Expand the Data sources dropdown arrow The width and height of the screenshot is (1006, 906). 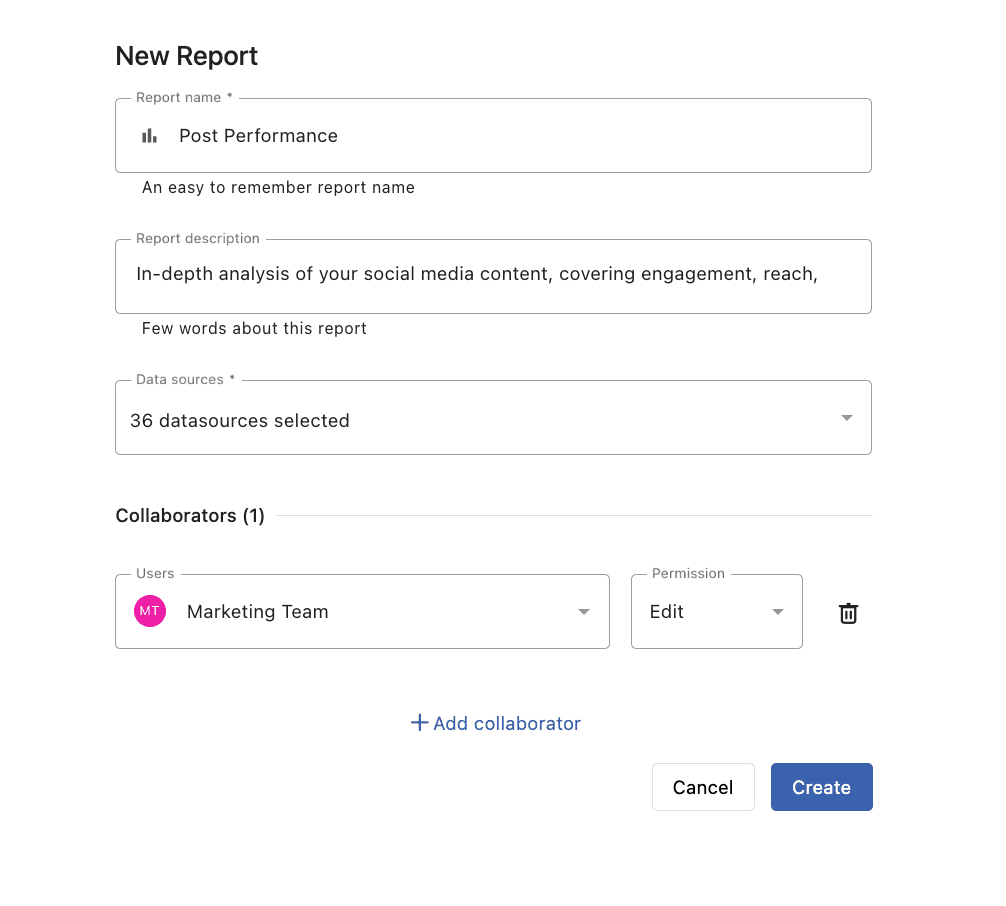point(846,418)
